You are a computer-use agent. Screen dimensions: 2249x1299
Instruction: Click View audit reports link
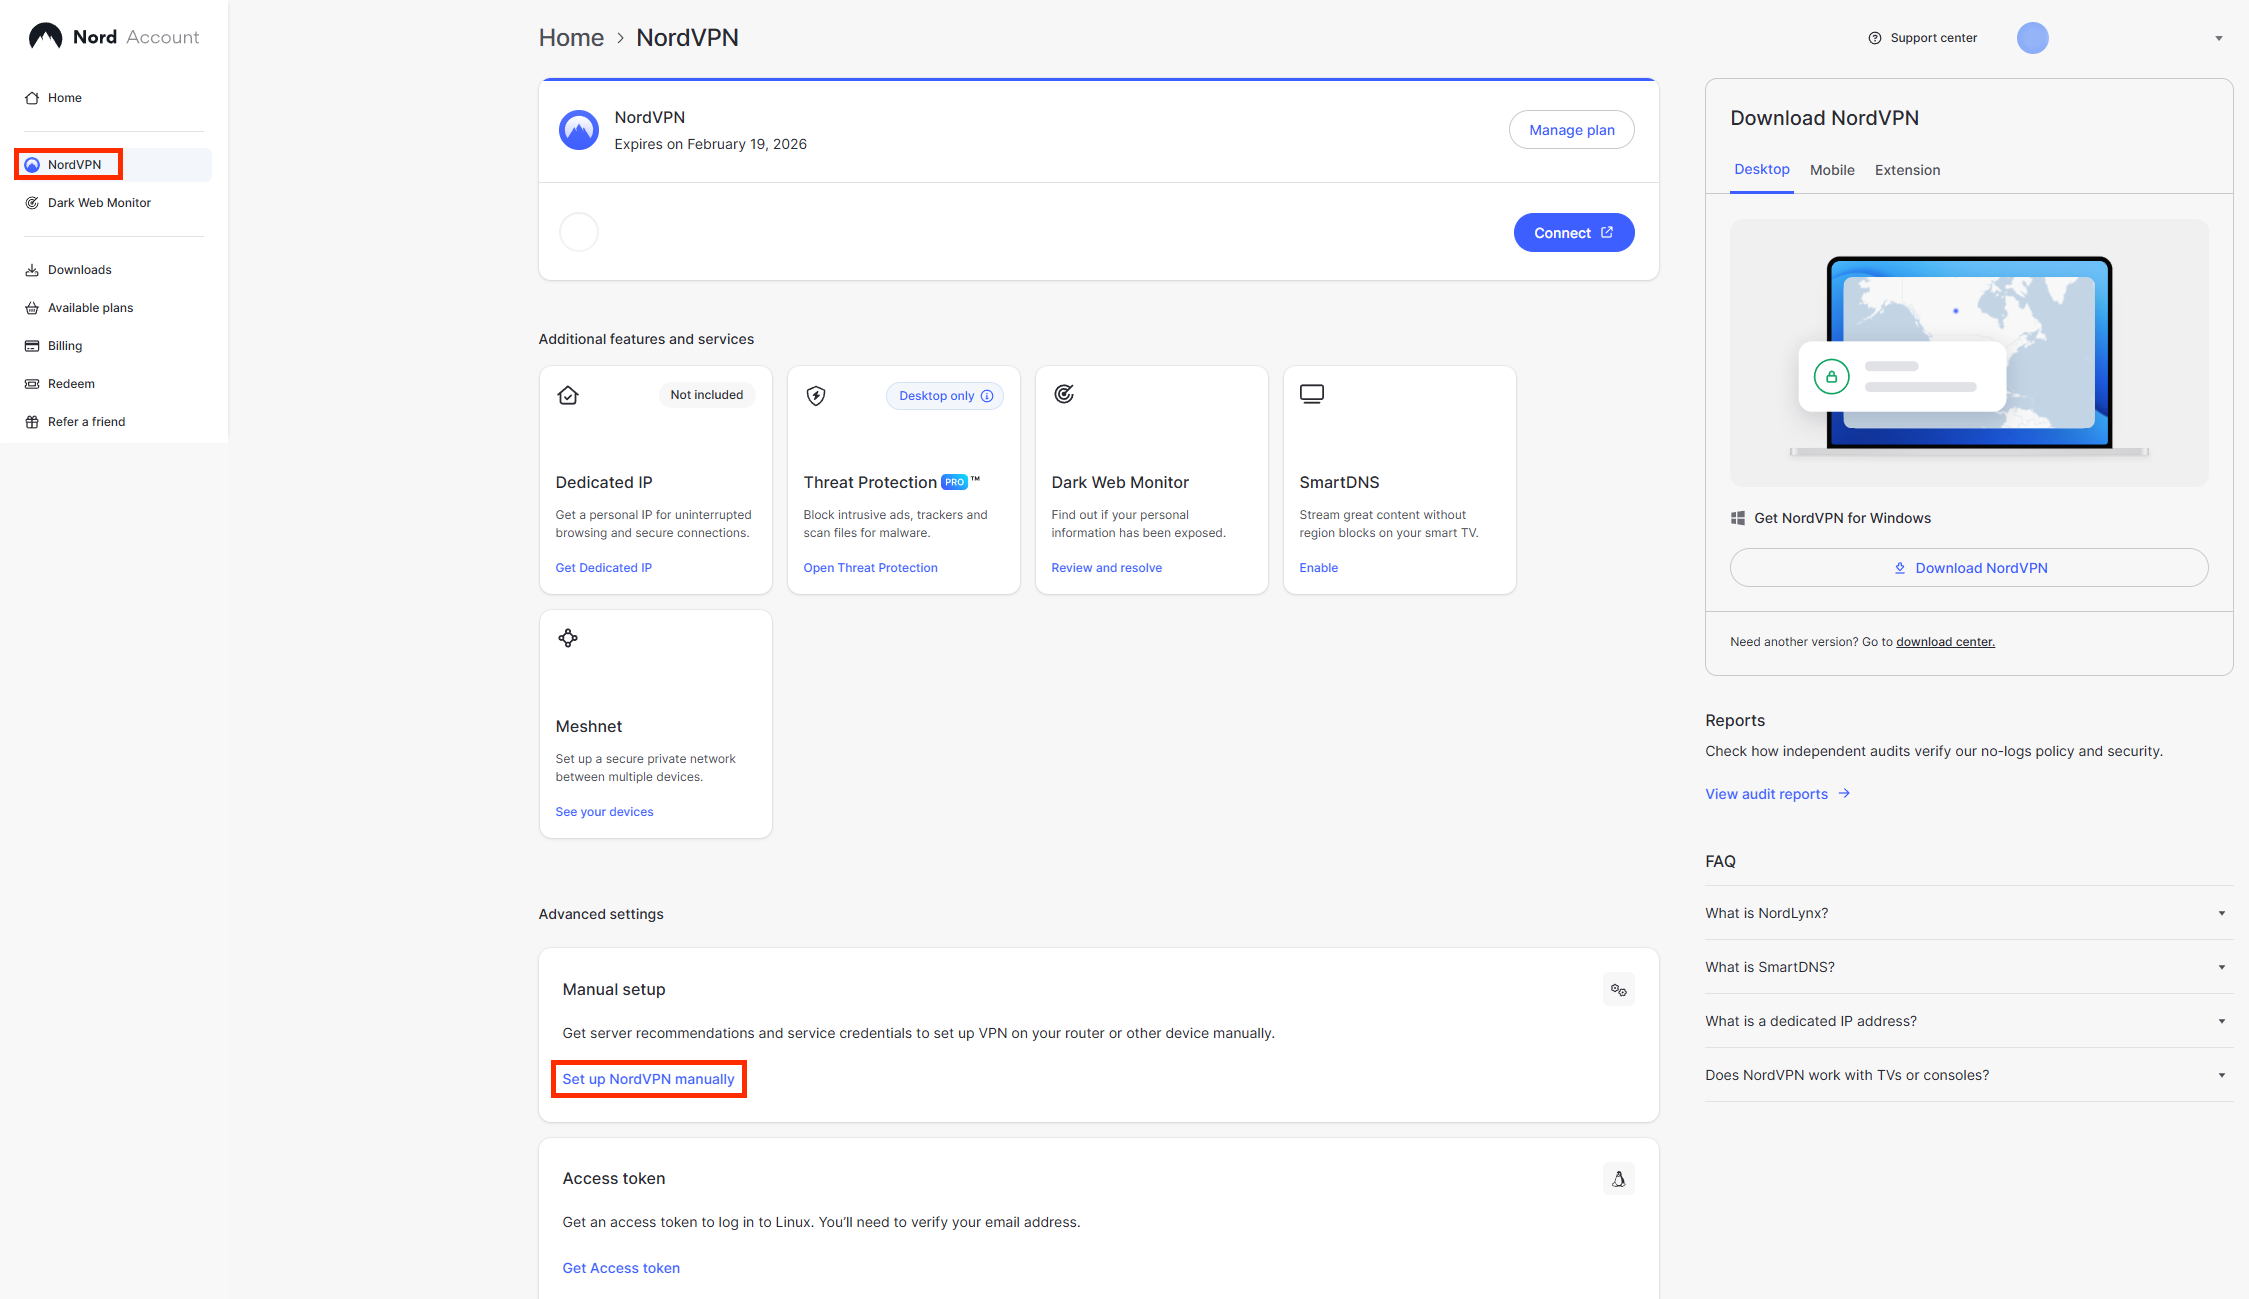(1778, 794)
